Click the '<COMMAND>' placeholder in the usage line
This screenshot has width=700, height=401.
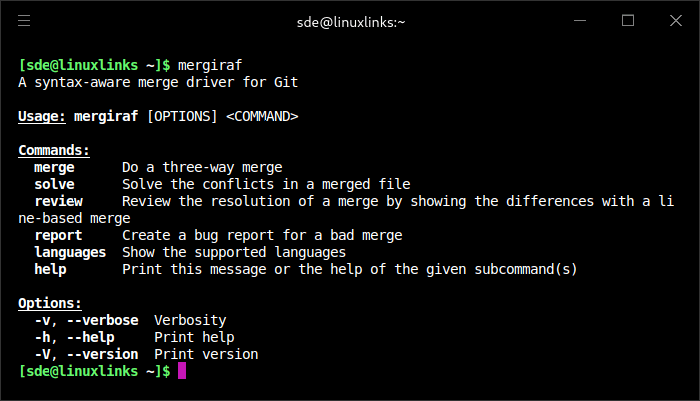pyautogui.click(x=262, y=116)
